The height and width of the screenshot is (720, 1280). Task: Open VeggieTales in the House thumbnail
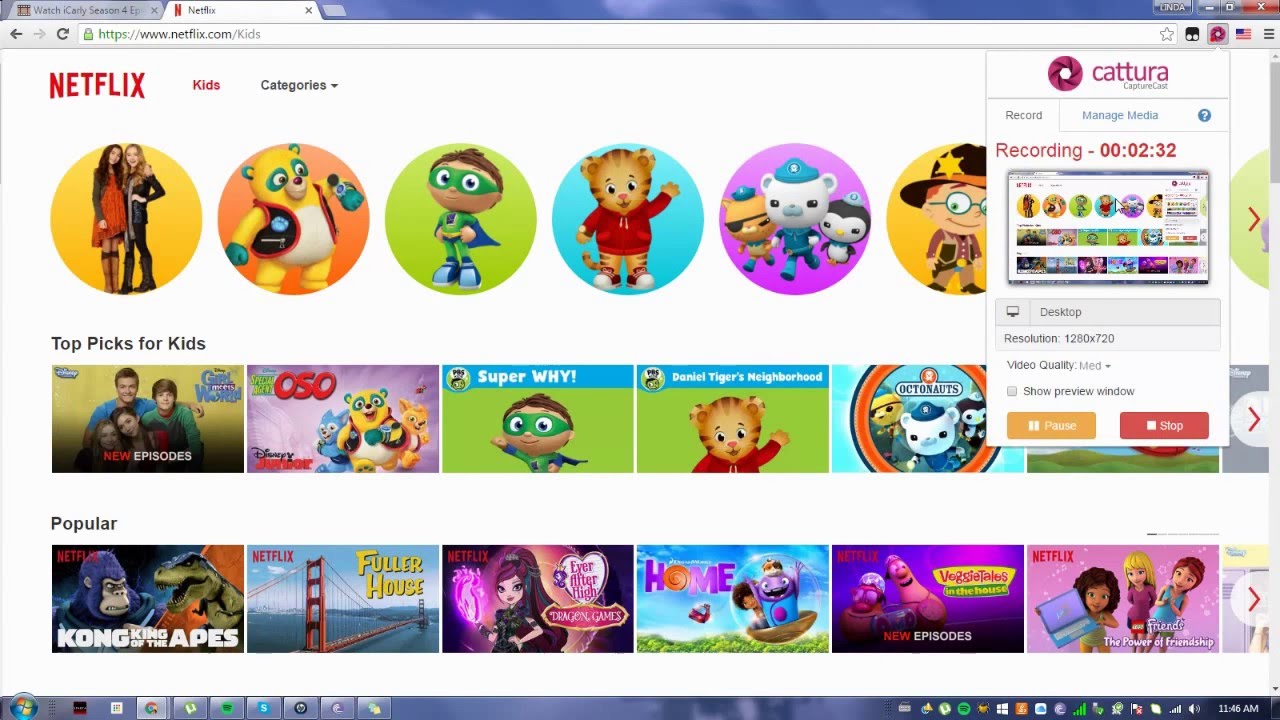(928, 599)
